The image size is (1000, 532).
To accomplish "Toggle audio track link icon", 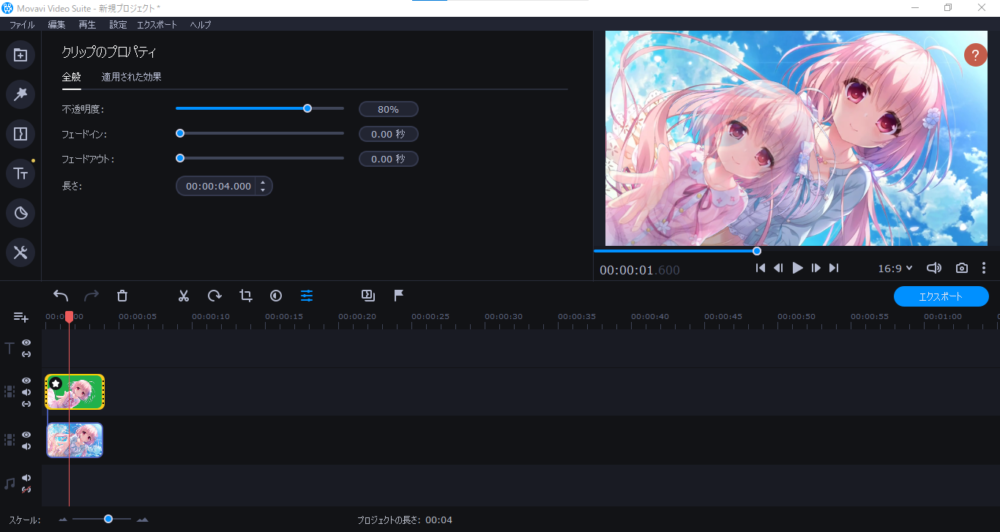I will point(26,489).
